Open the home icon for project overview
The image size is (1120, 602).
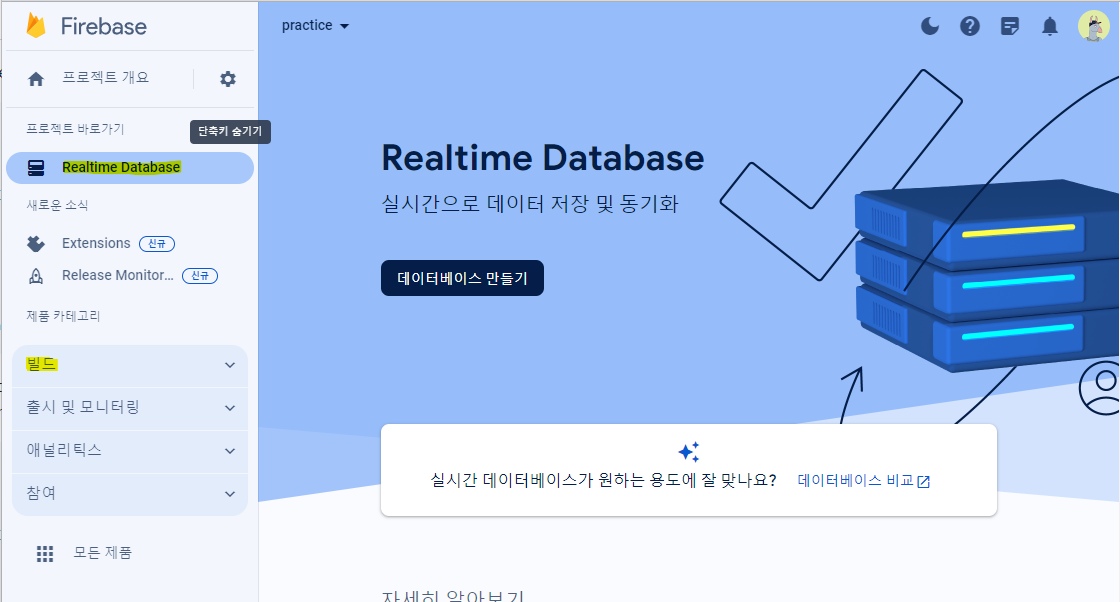pos(36,79)
